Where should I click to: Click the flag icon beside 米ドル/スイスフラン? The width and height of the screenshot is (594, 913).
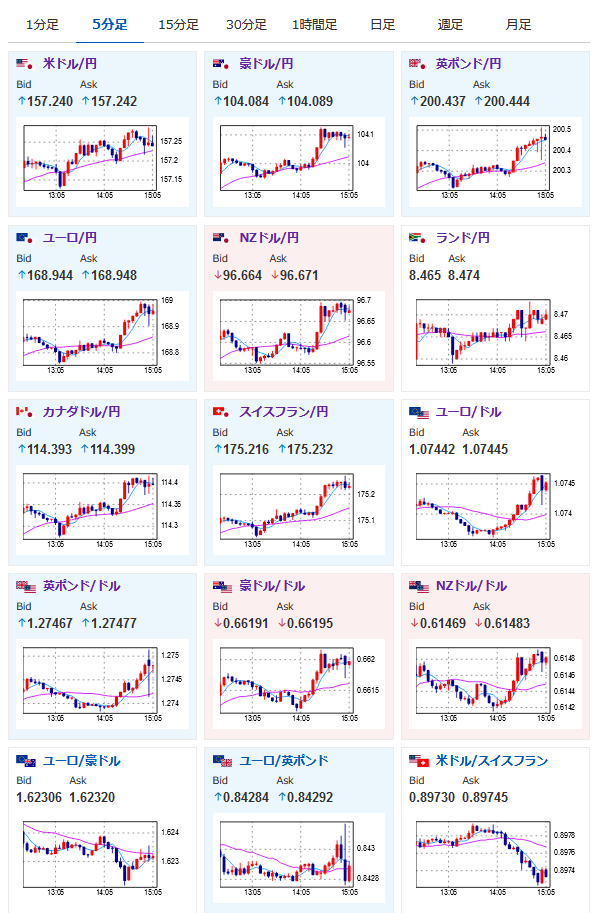coord(419,760)
